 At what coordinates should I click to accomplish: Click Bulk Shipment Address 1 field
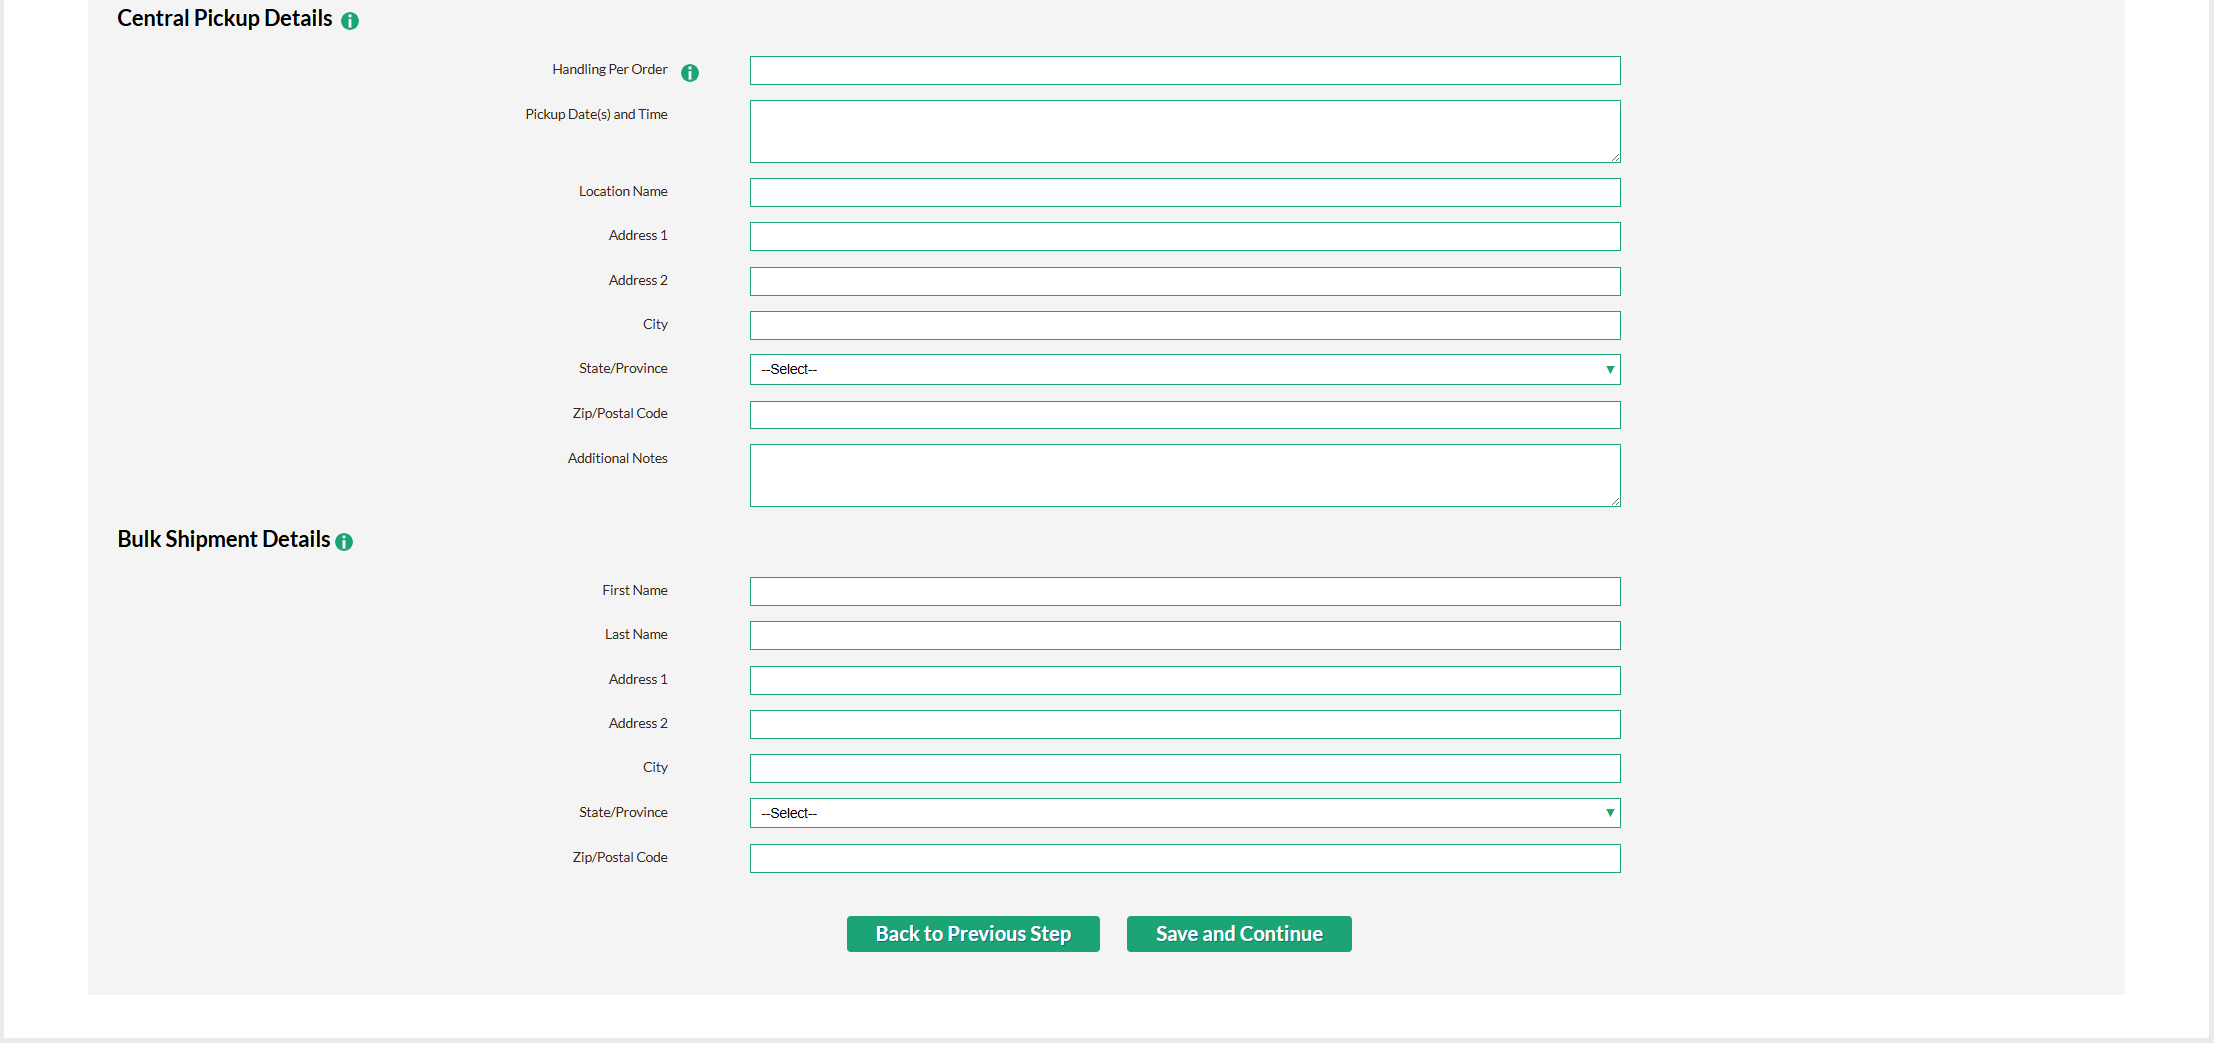click(x=1184, y=680)
